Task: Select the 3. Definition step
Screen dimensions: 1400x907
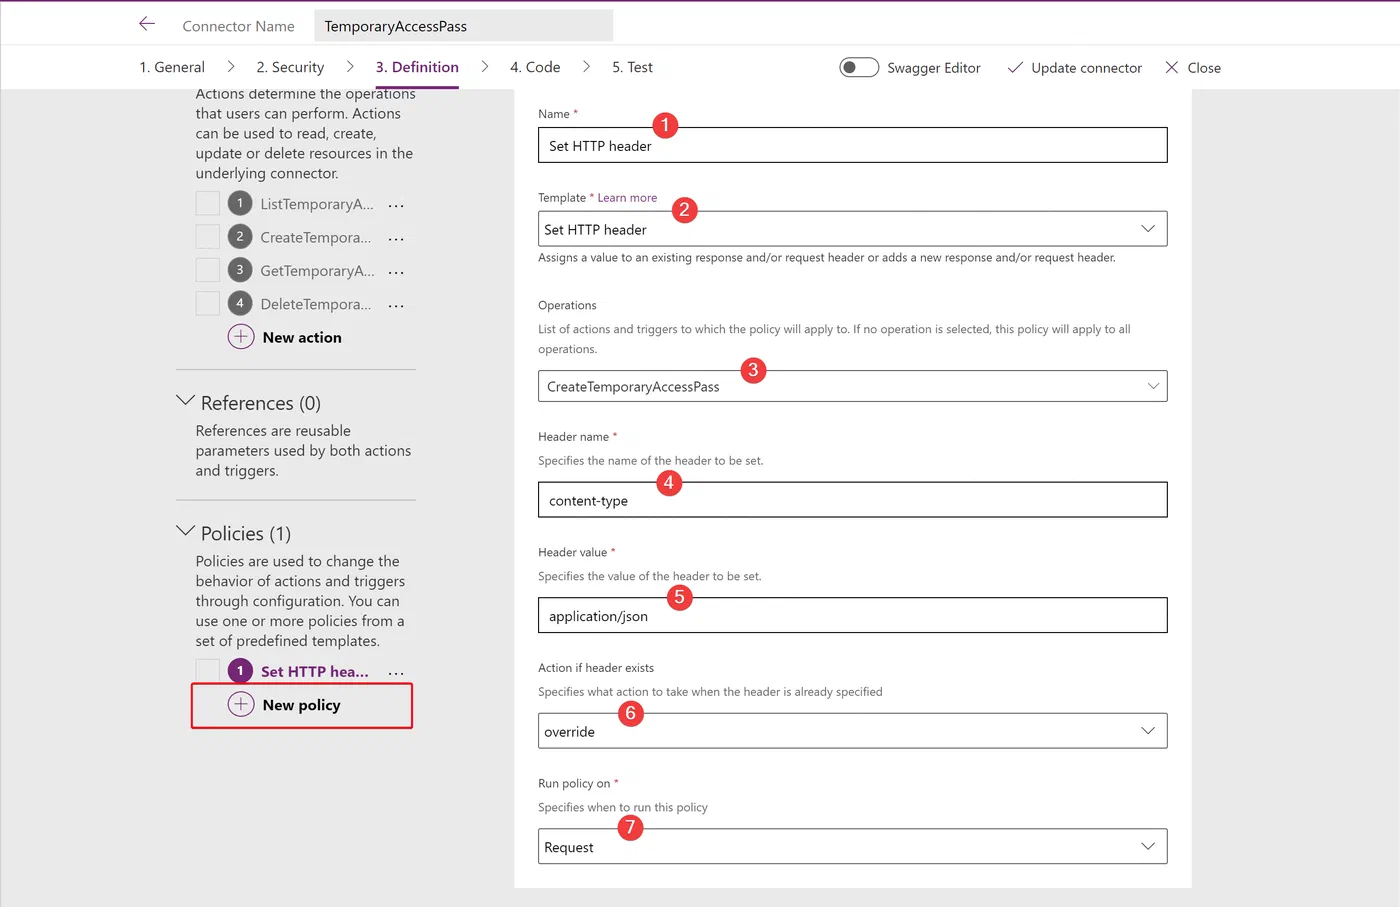Action: [x=417, y=67]
